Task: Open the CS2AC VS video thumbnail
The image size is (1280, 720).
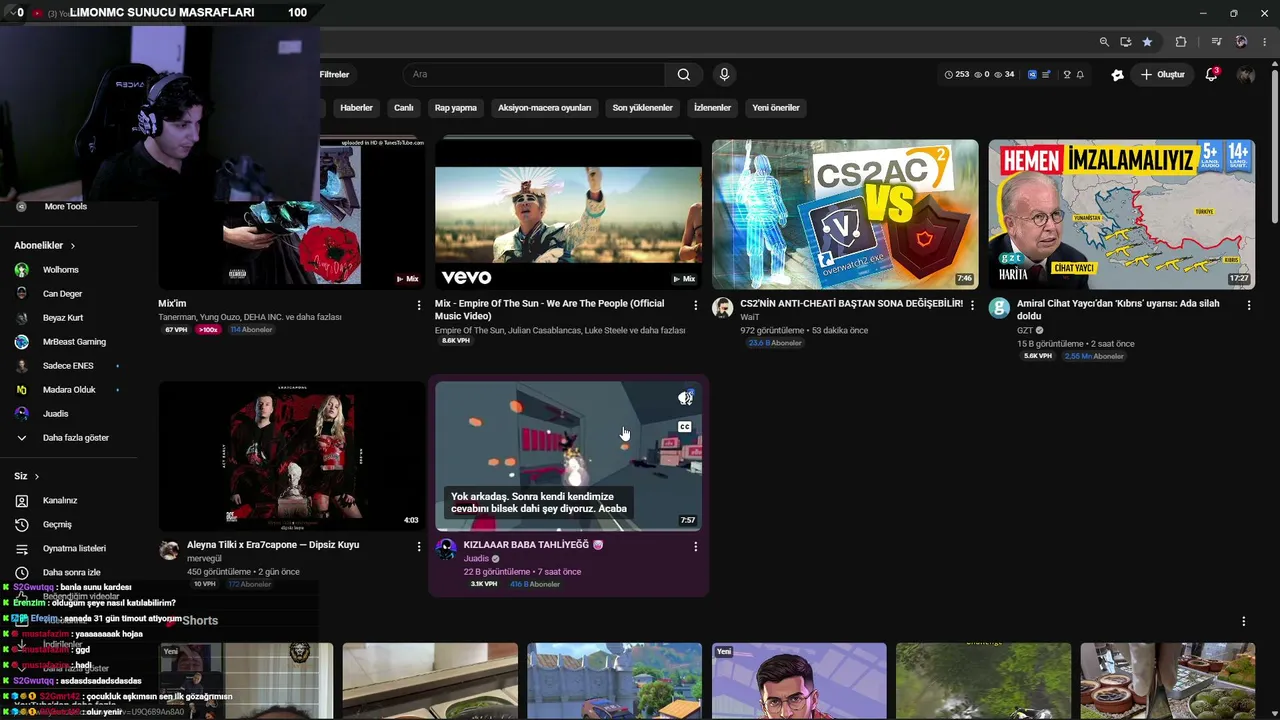Action: (x=845, y=214)
